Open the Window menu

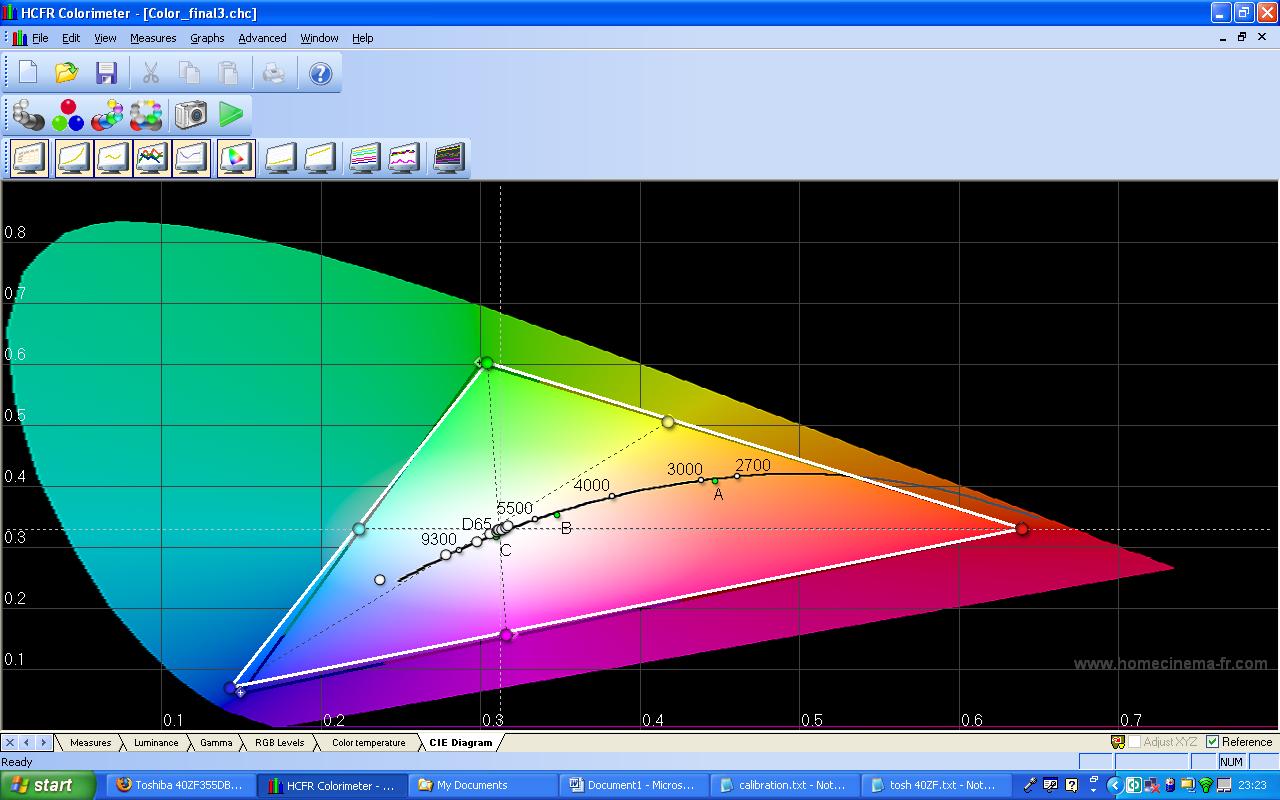point(319,38)
